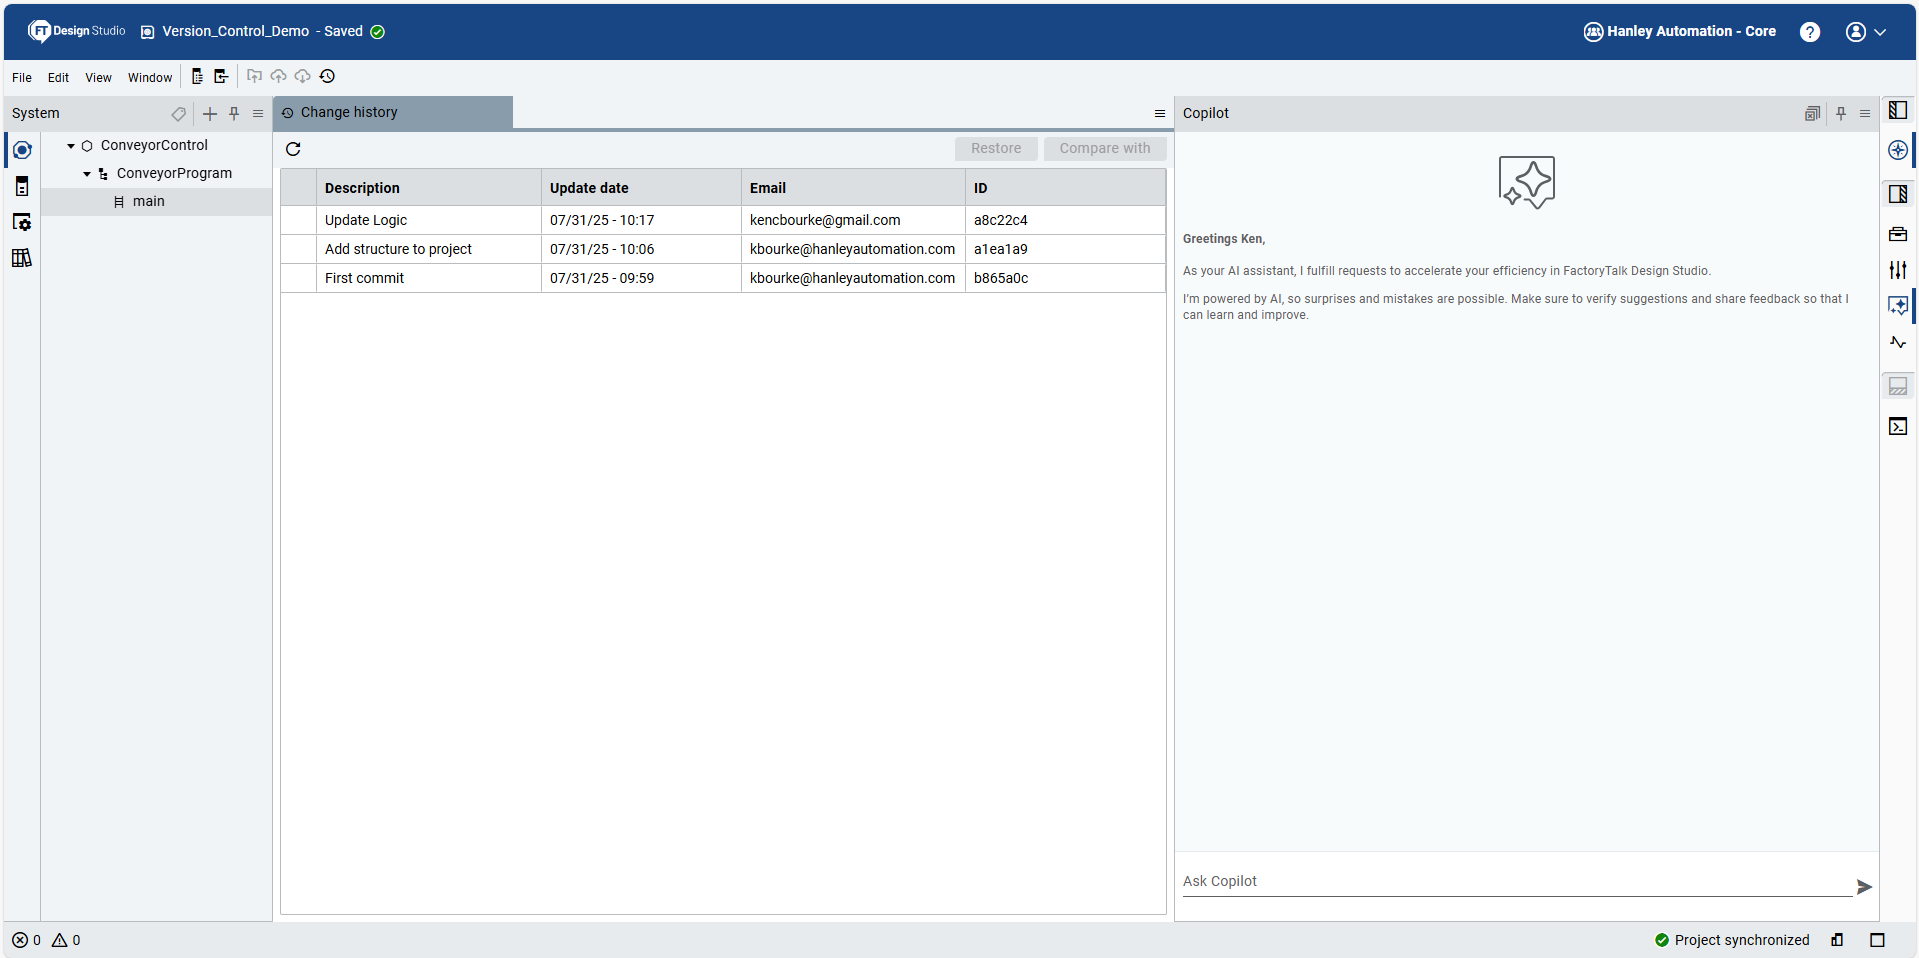Open the Edit menu
1919x958 pixels.
[58, 77]
